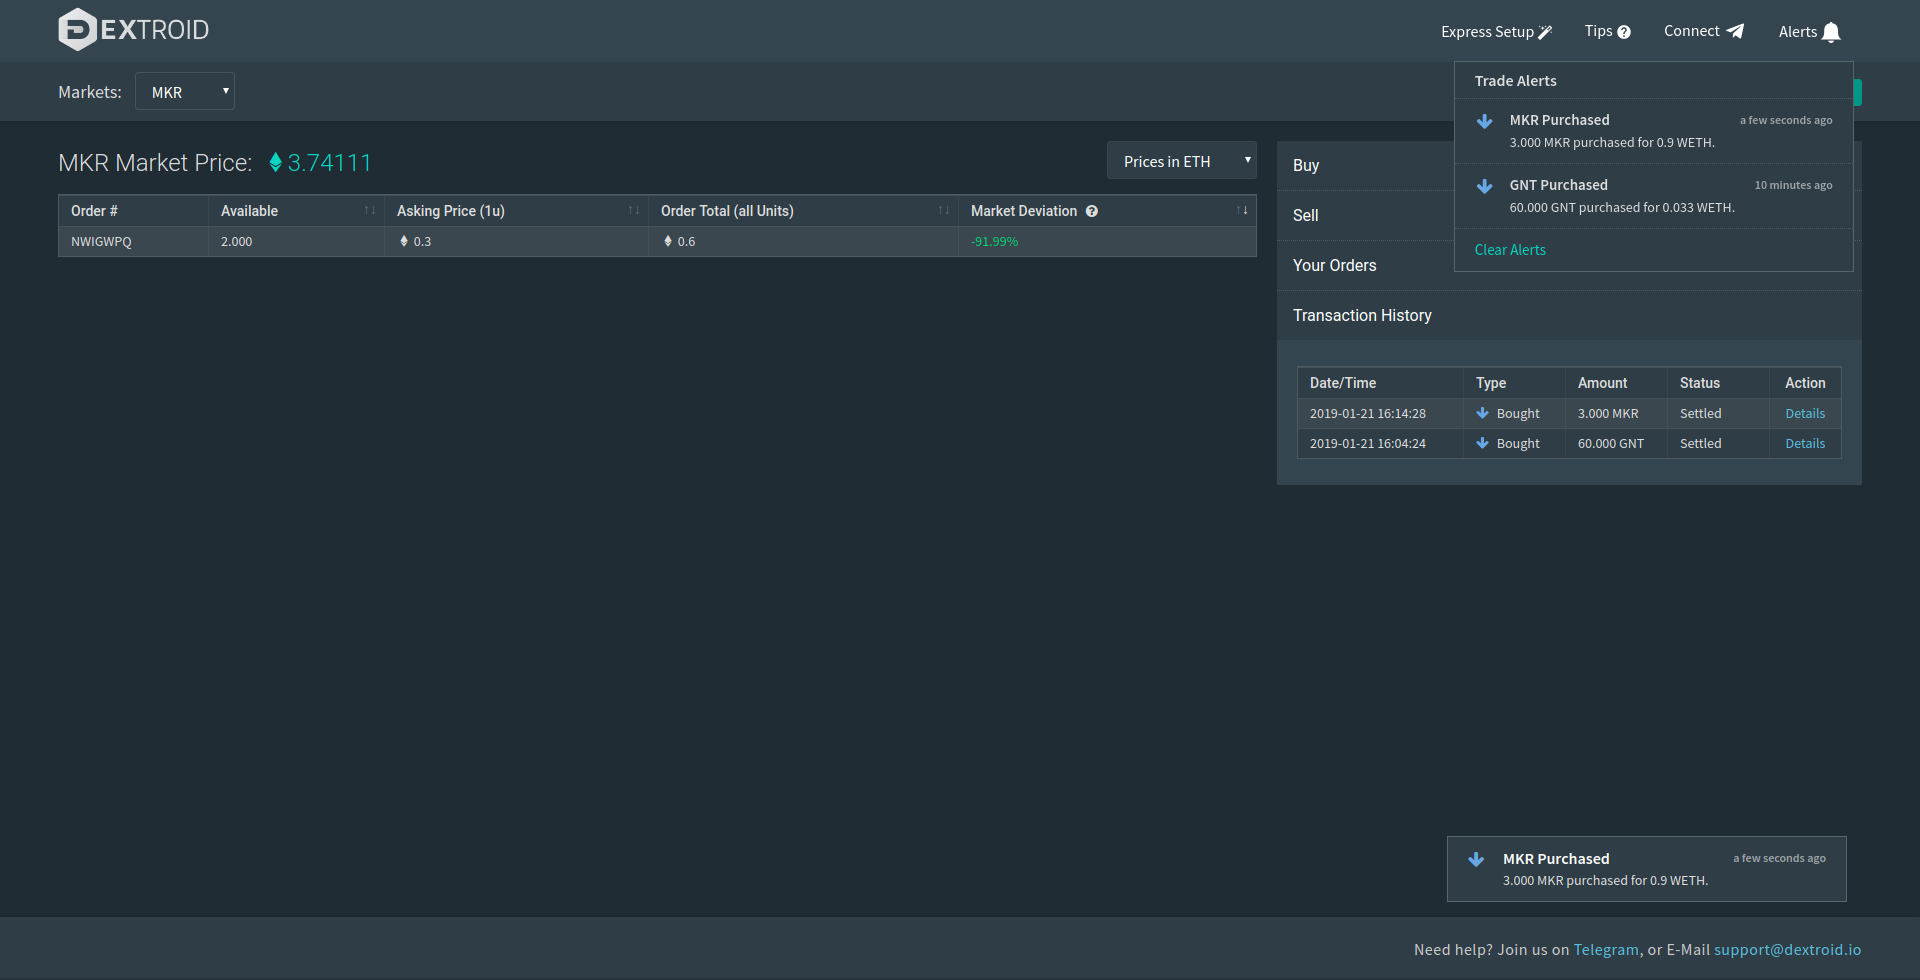Open the Markets MKR dropdown
This screenshot has width=1920, height=980.
coord(185,91)
